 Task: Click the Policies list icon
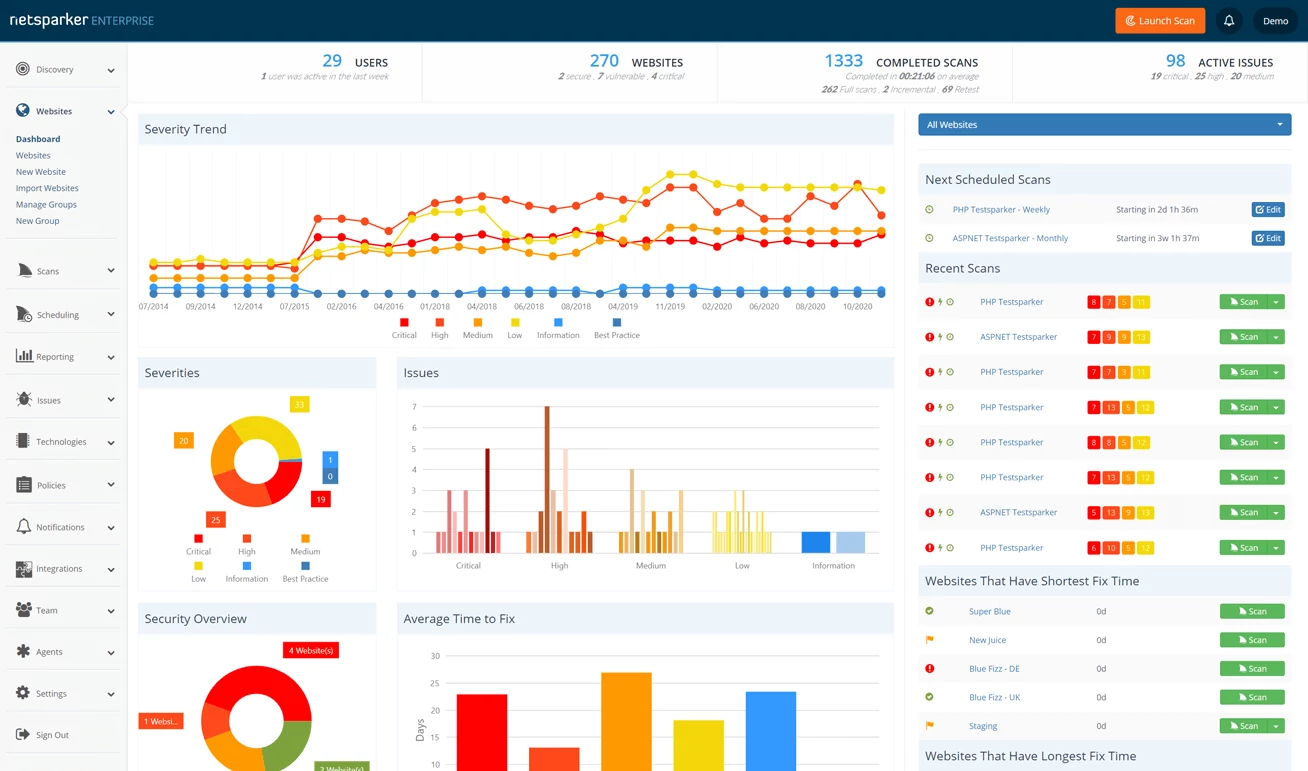[x=24, y=484]
